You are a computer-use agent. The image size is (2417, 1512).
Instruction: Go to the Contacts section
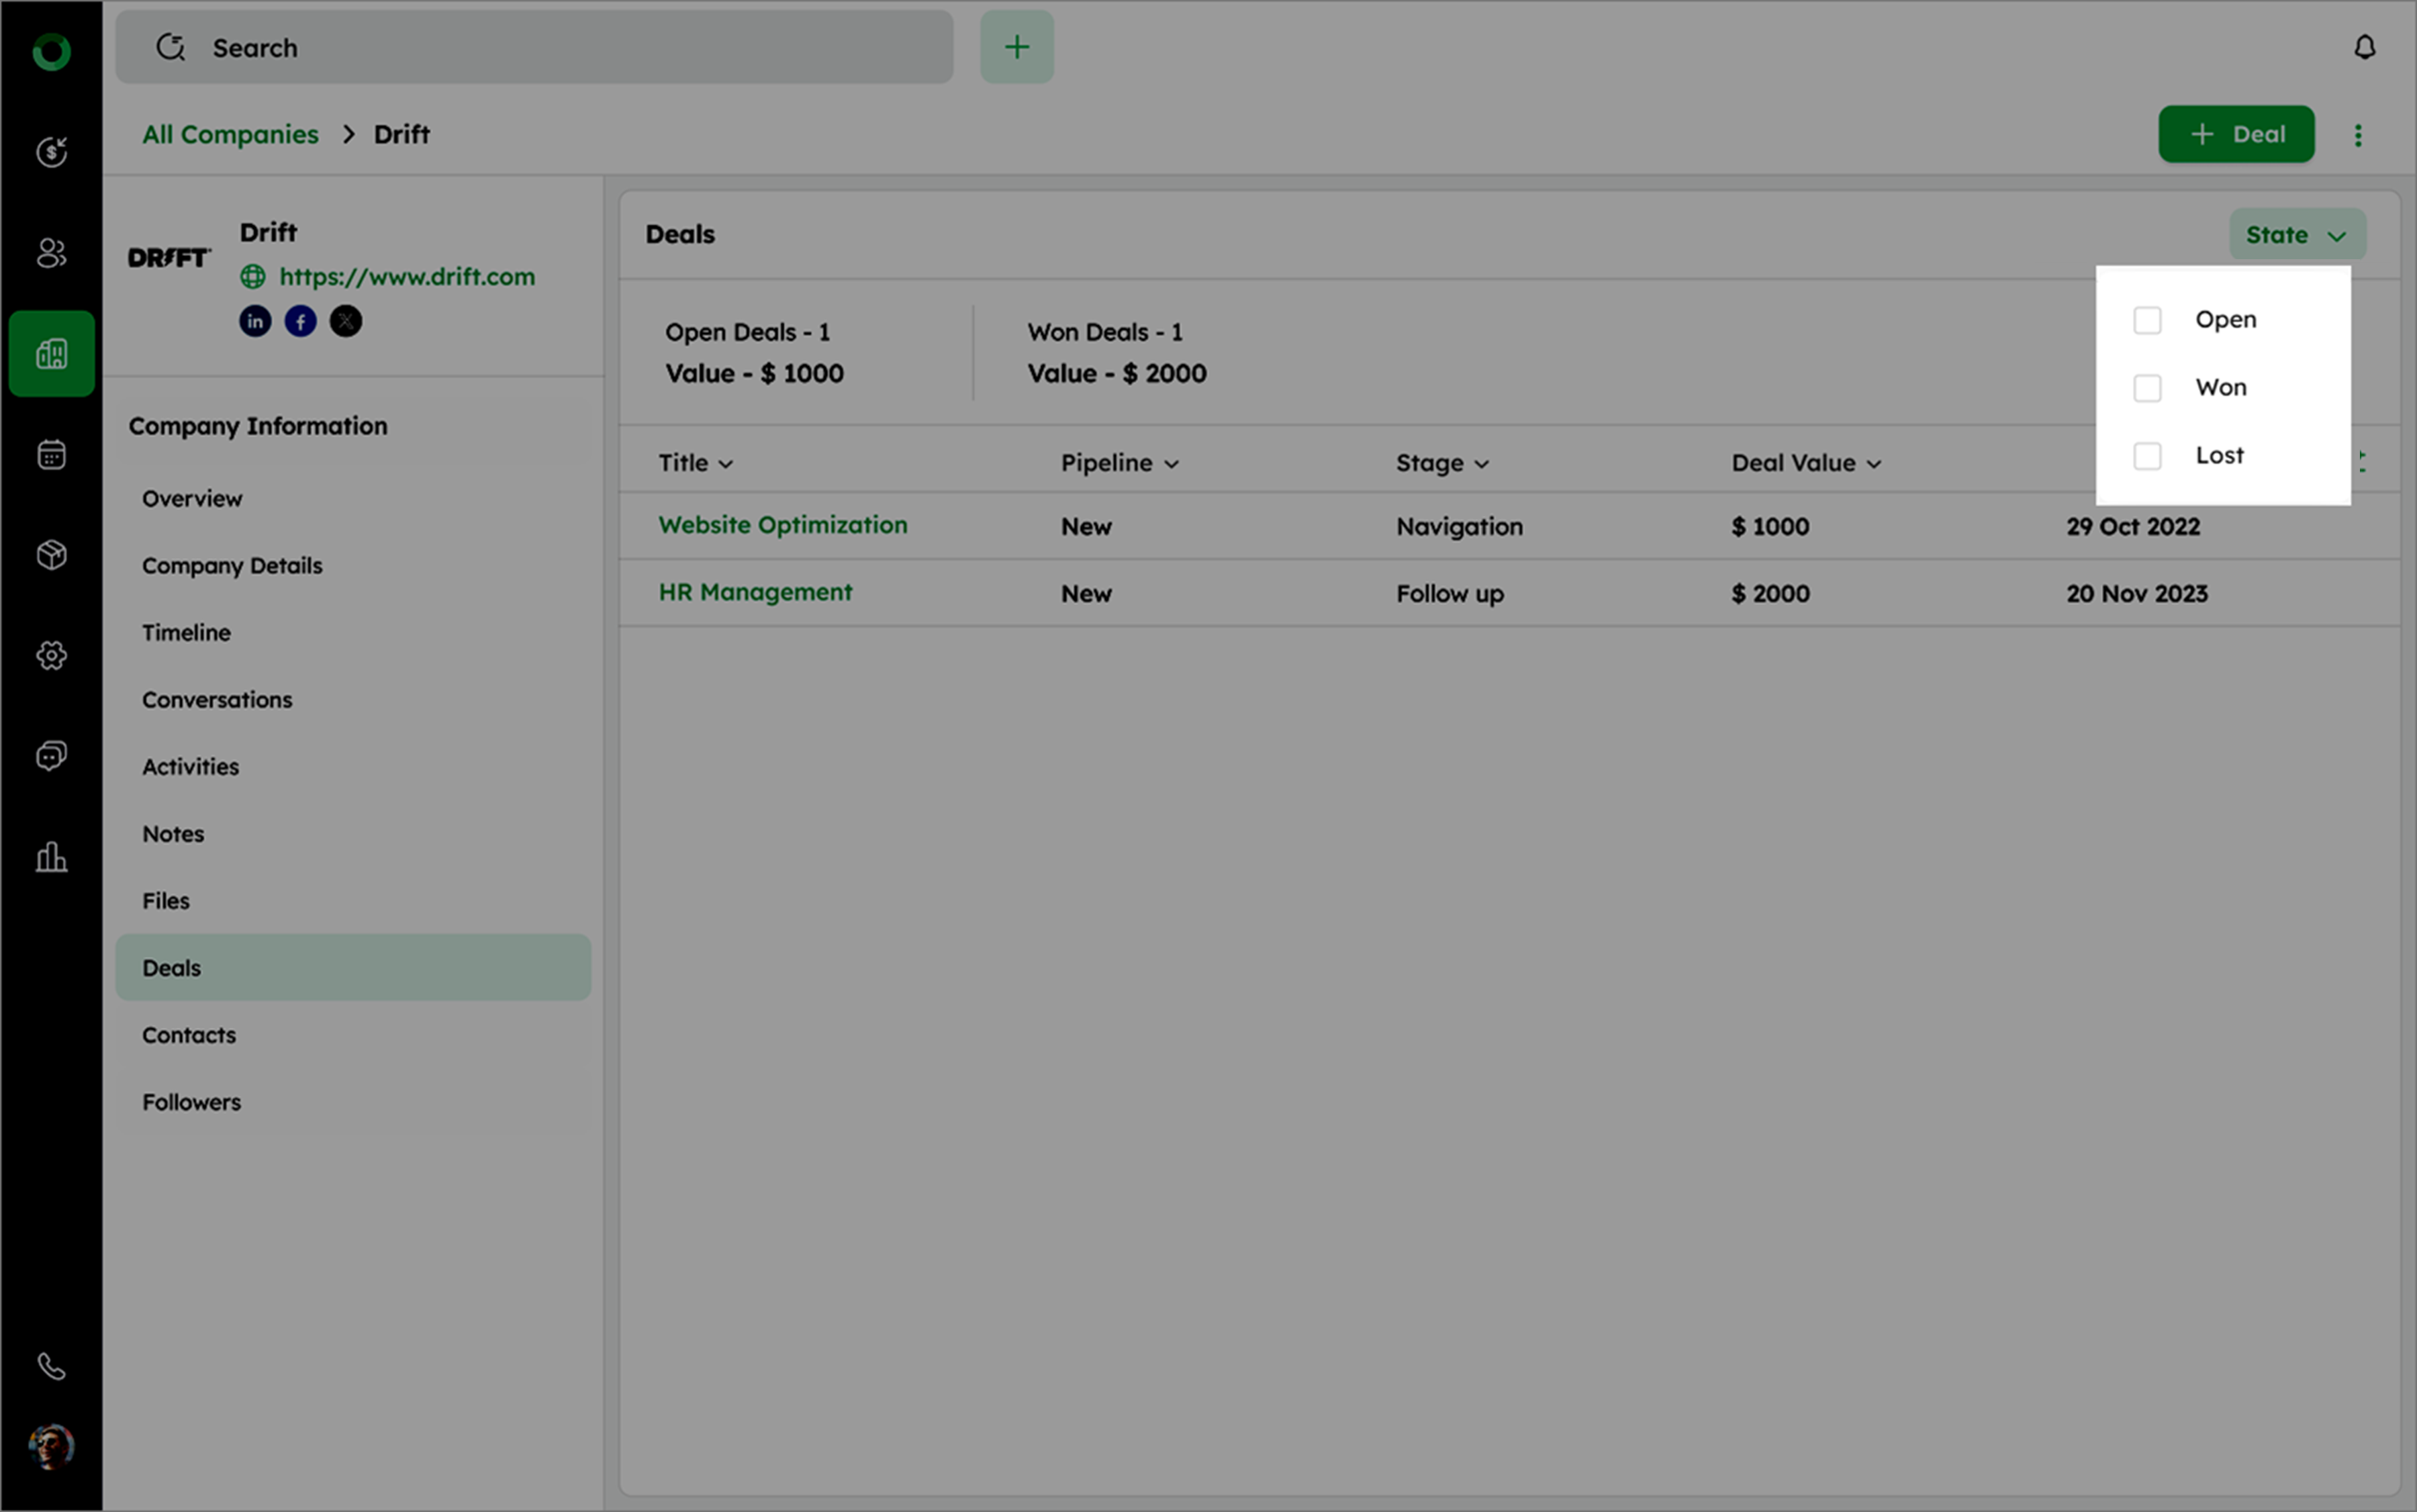coord(189,1035)
